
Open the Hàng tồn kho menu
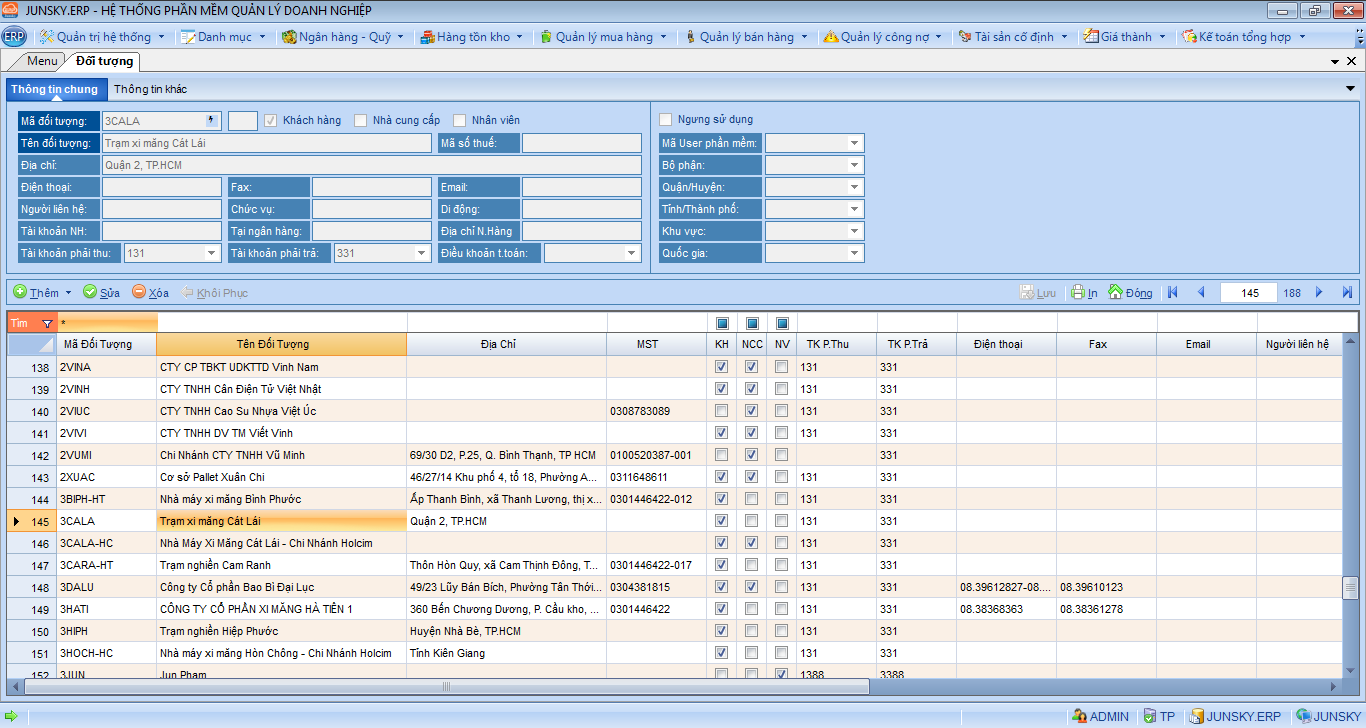pyautogui.click(x=473, y=37)
